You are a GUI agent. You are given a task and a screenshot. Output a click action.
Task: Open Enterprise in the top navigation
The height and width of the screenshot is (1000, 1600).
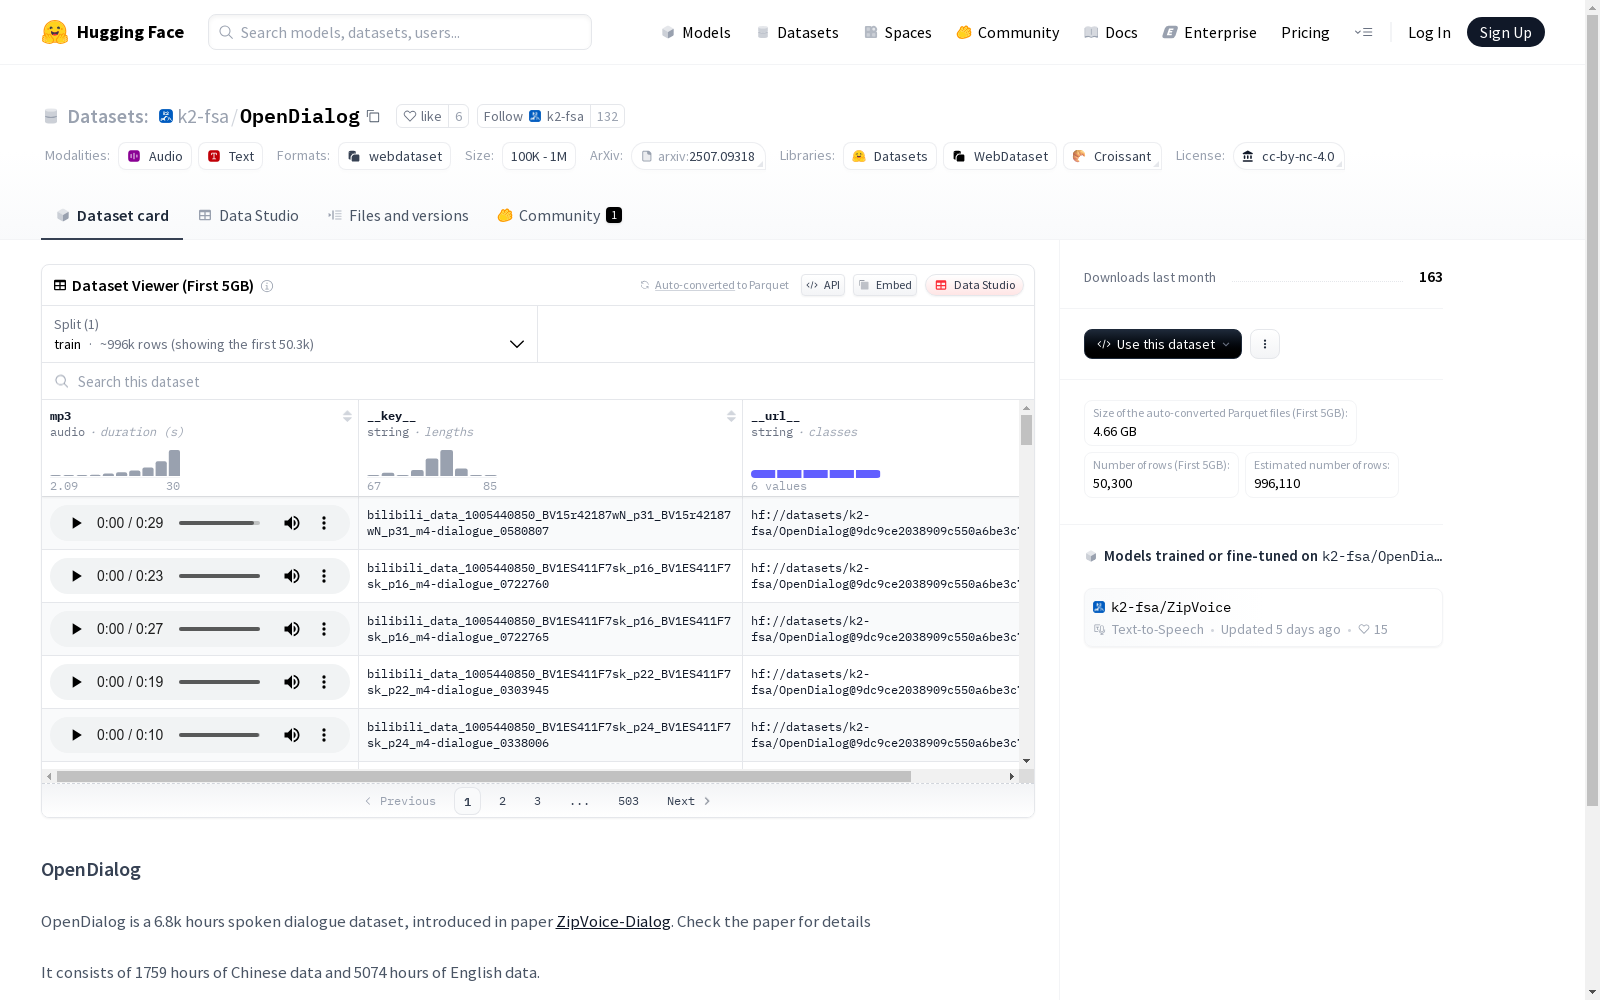coord(1209,32)
